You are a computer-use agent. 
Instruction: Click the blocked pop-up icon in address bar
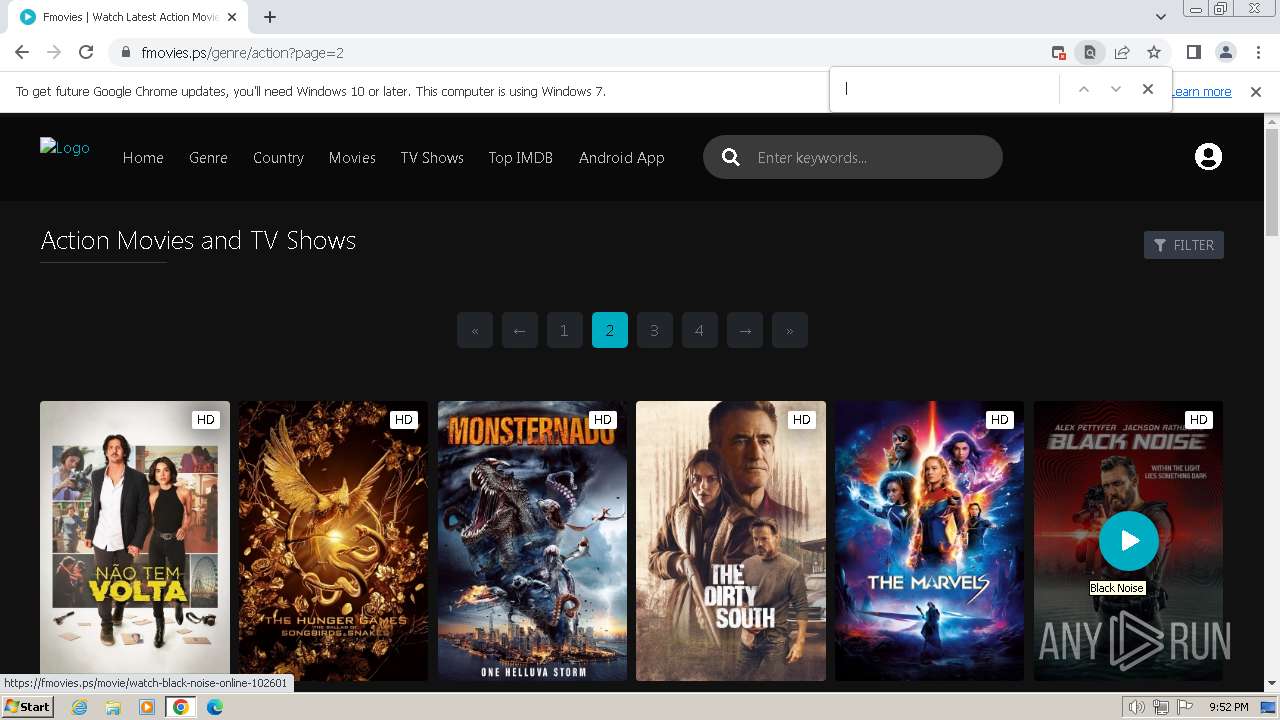(x=1059, y=52)
